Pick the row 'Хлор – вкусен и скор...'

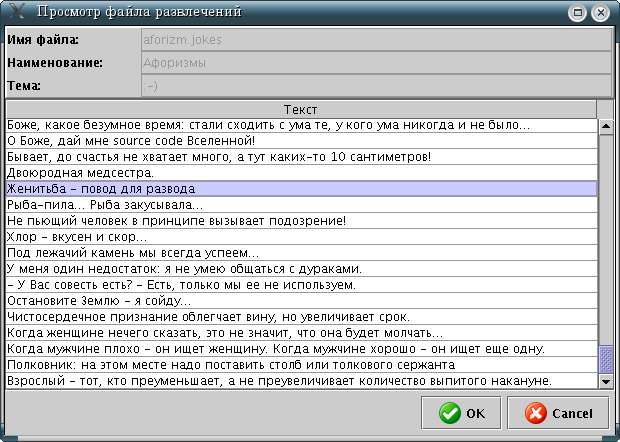pos(300,237)
